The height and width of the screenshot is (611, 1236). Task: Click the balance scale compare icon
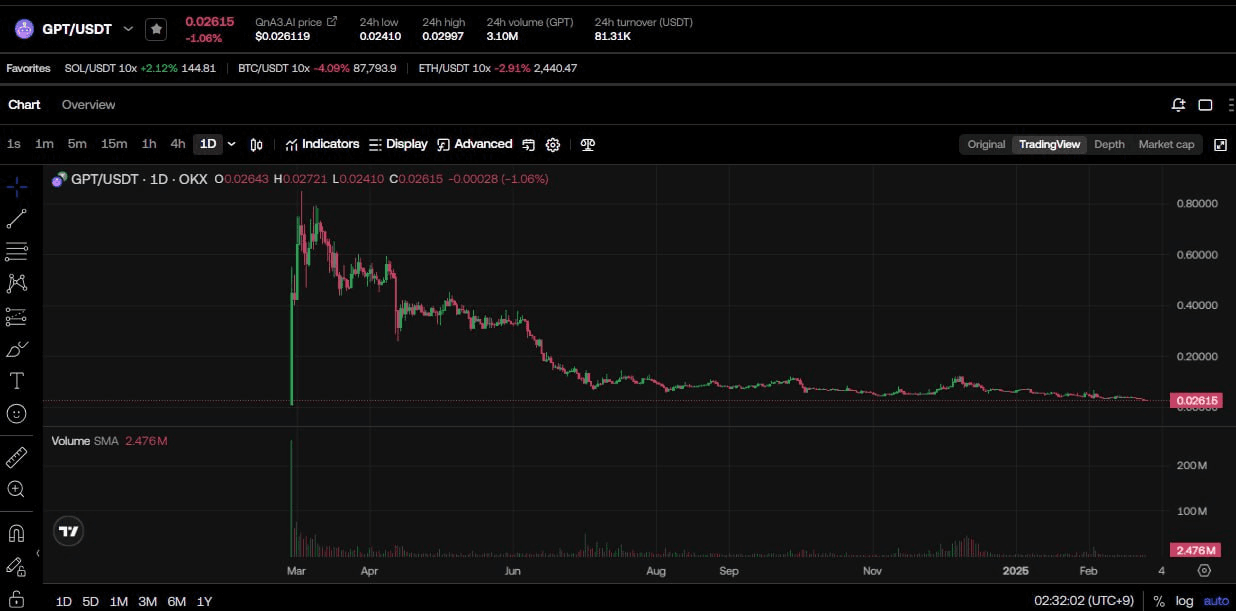coord(588,144)
